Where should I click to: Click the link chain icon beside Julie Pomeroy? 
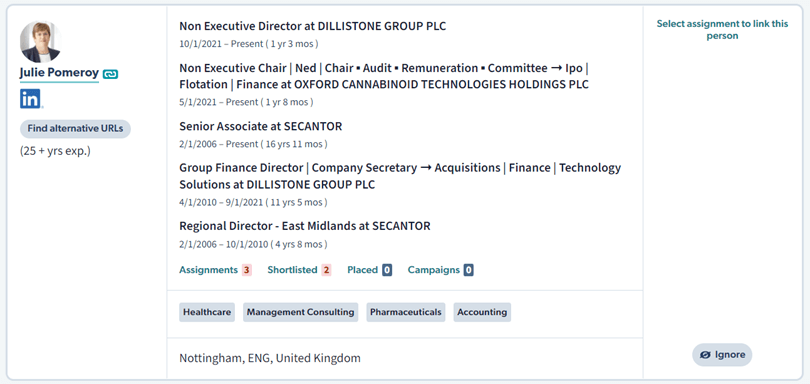[x=110, y=74]
